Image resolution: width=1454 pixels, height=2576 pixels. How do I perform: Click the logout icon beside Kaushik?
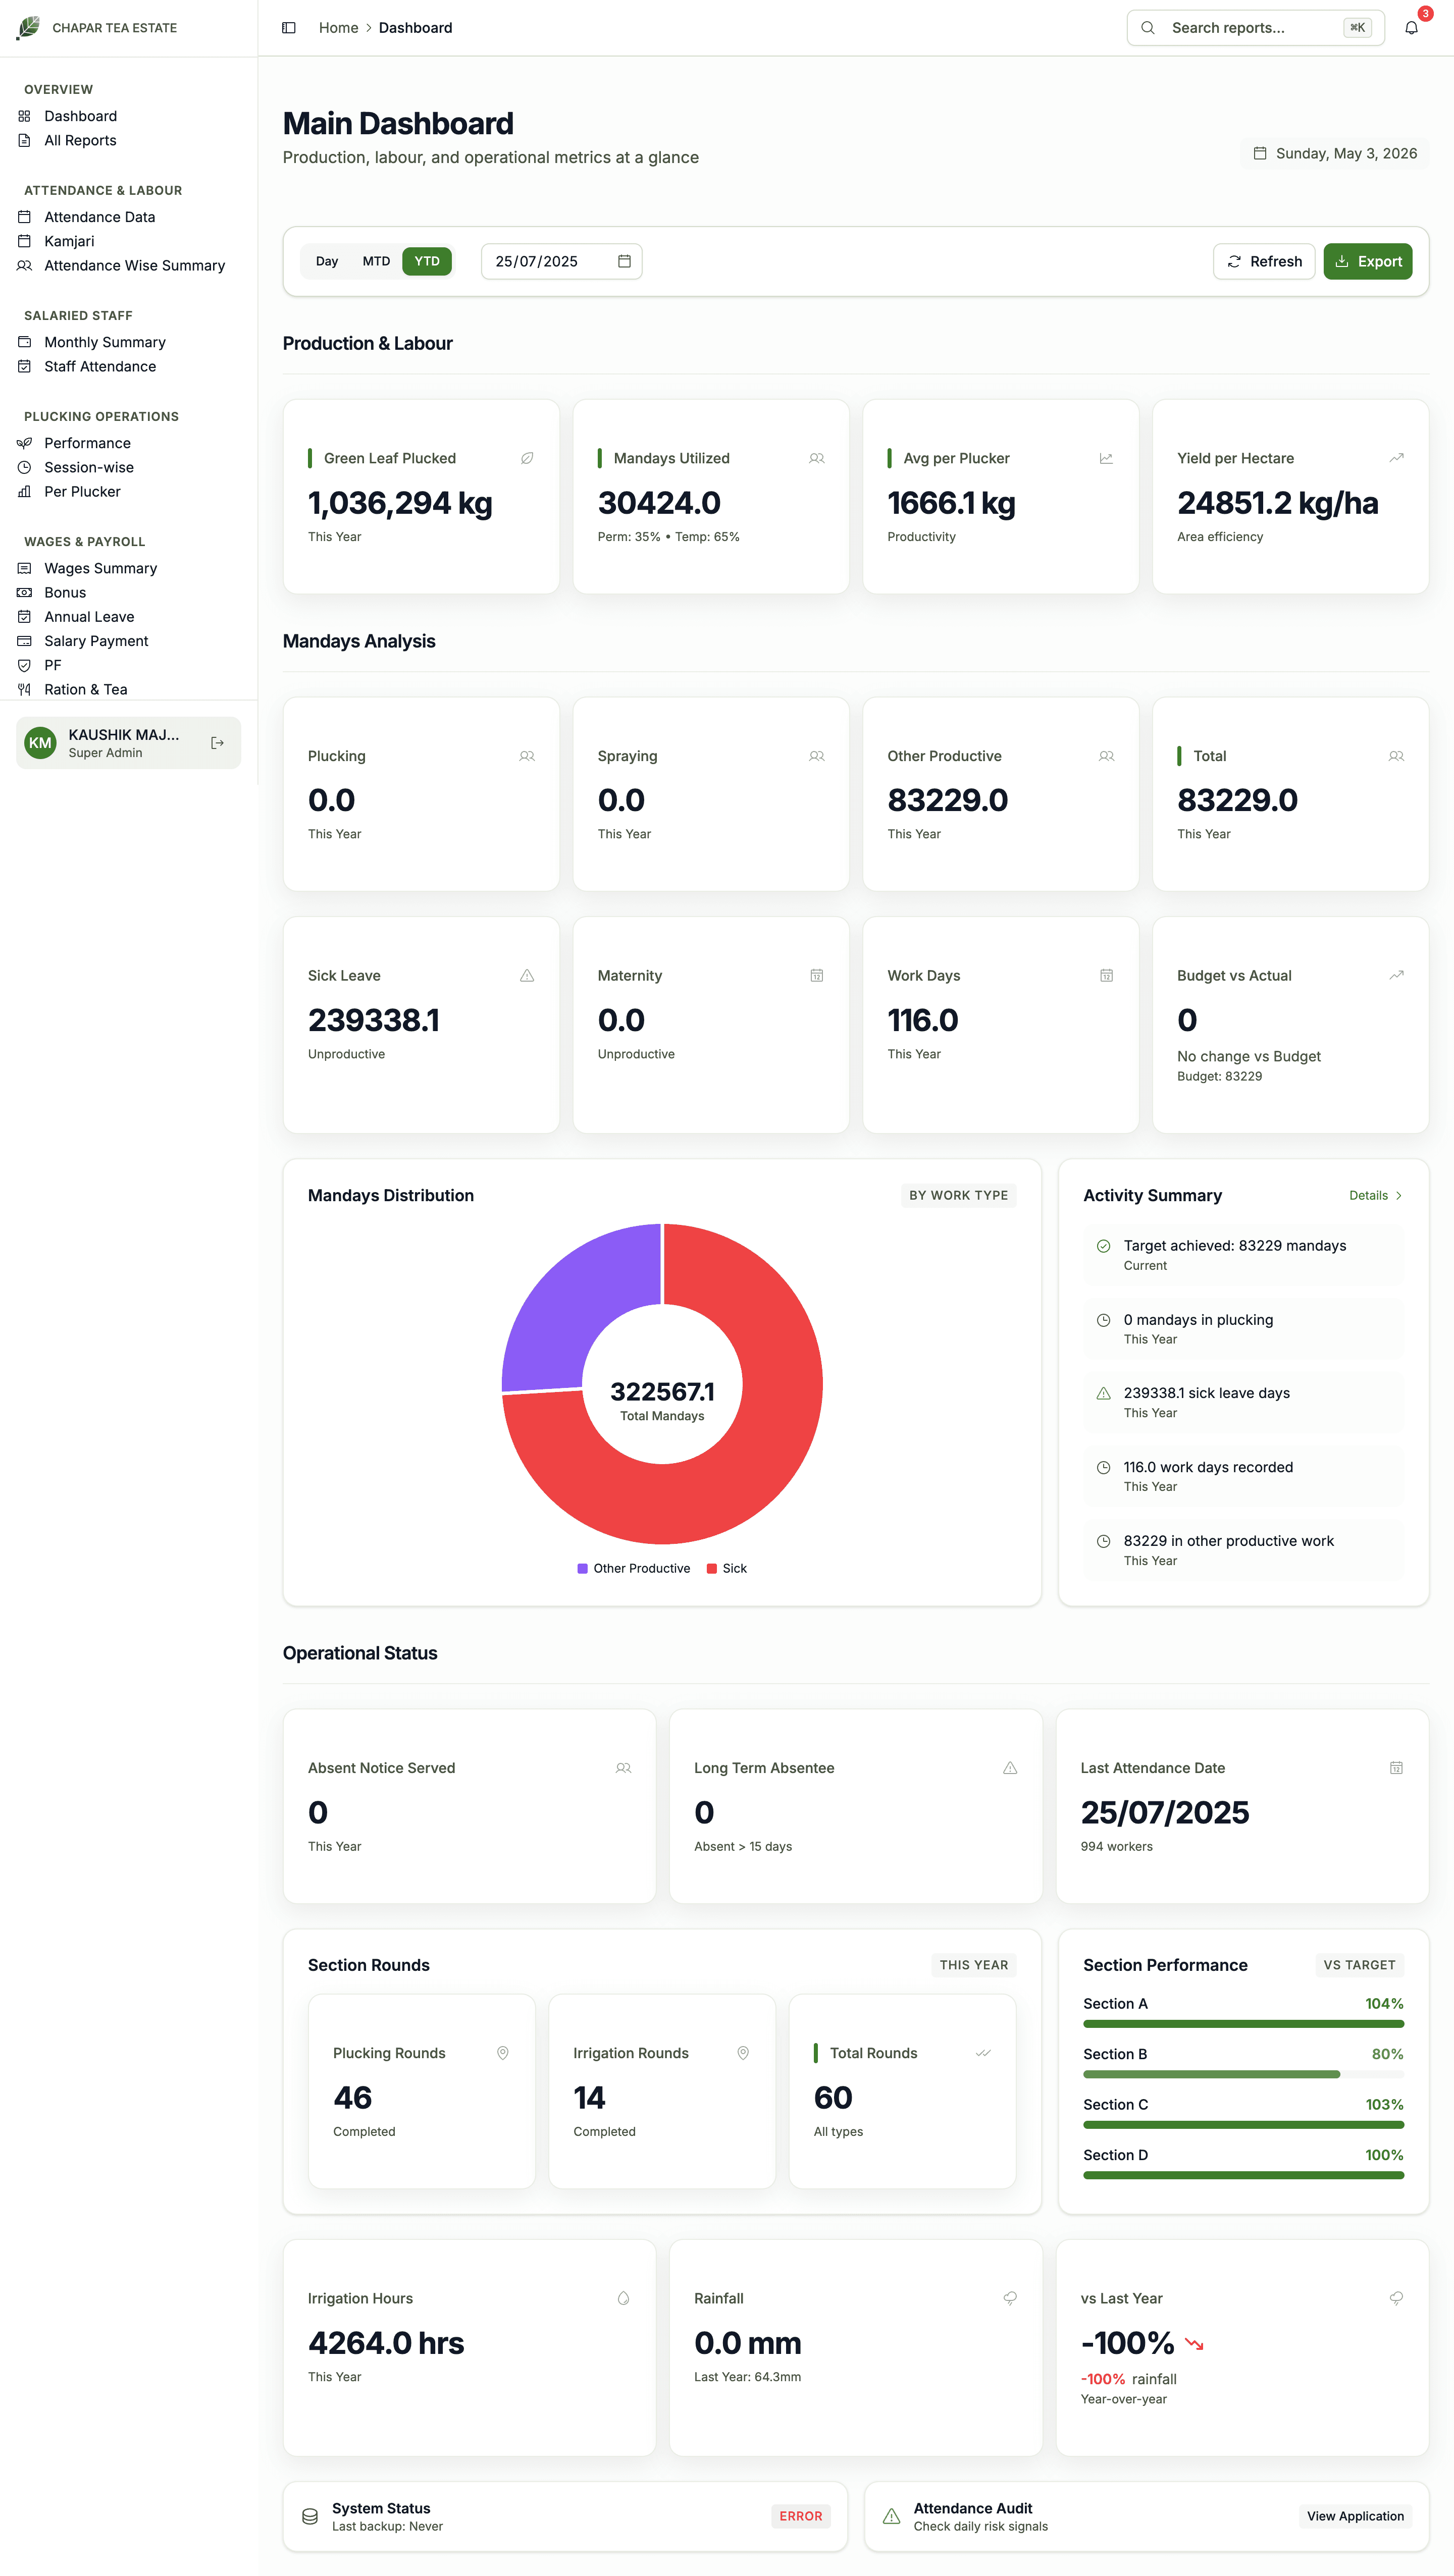(x=217, y=743)
